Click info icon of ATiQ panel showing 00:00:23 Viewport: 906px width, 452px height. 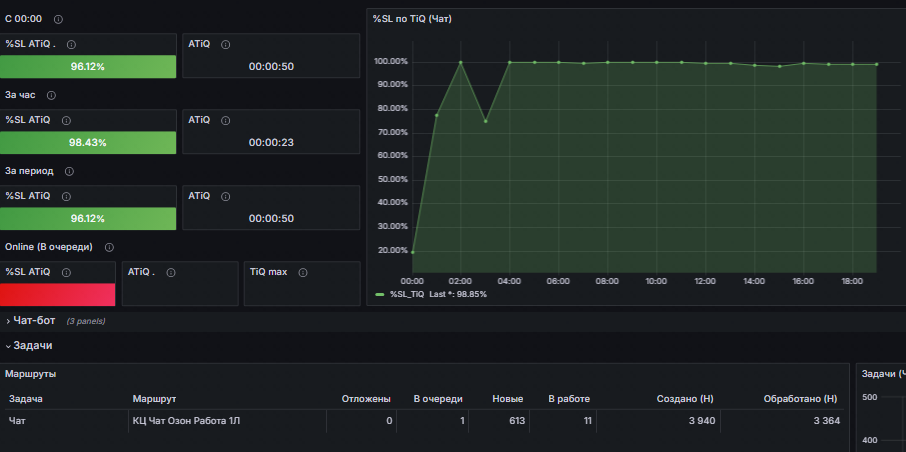[x=225, y=121]
